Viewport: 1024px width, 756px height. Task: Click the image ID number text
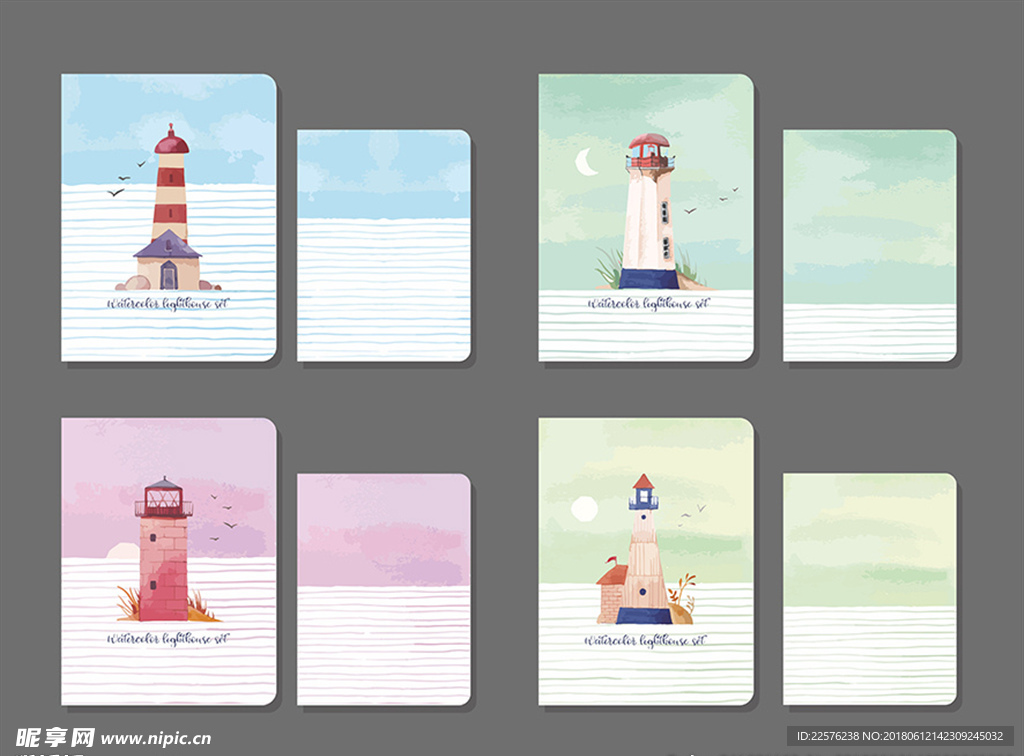point(899,736)
